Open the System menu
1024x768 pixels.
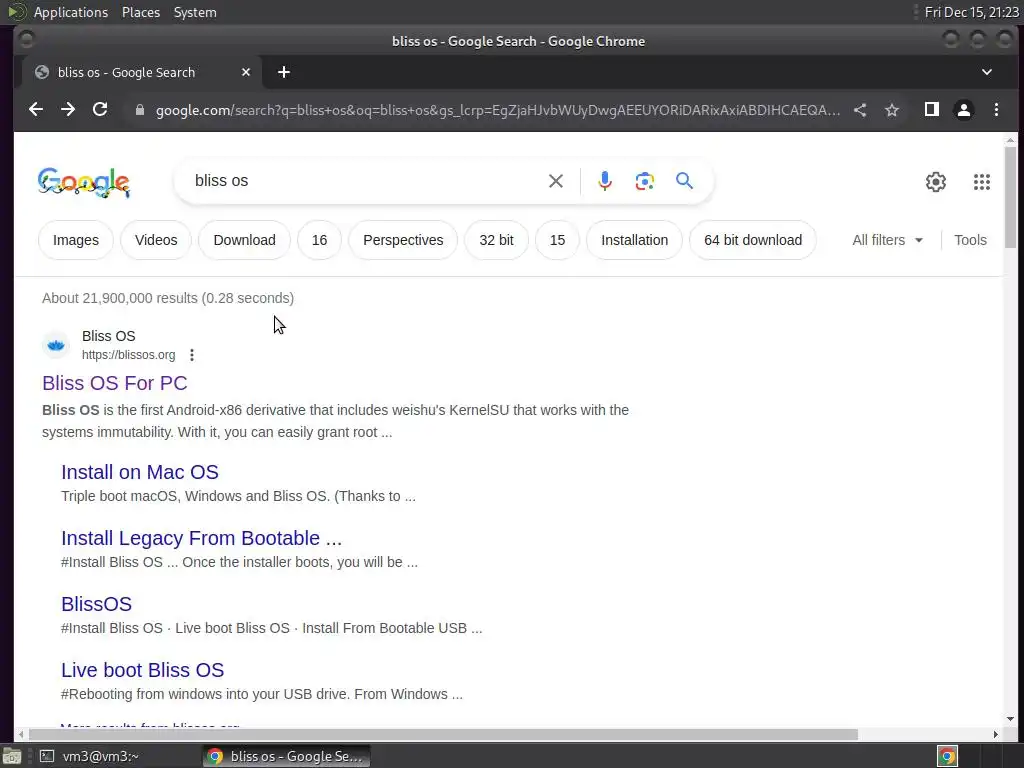tap(195, 12)
